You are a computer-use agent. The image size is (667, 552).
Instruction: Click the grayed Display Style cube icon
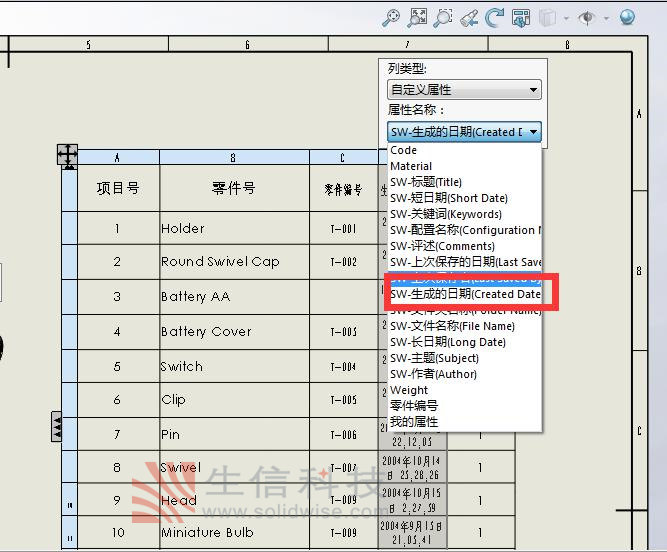click(x=547, y=18)
